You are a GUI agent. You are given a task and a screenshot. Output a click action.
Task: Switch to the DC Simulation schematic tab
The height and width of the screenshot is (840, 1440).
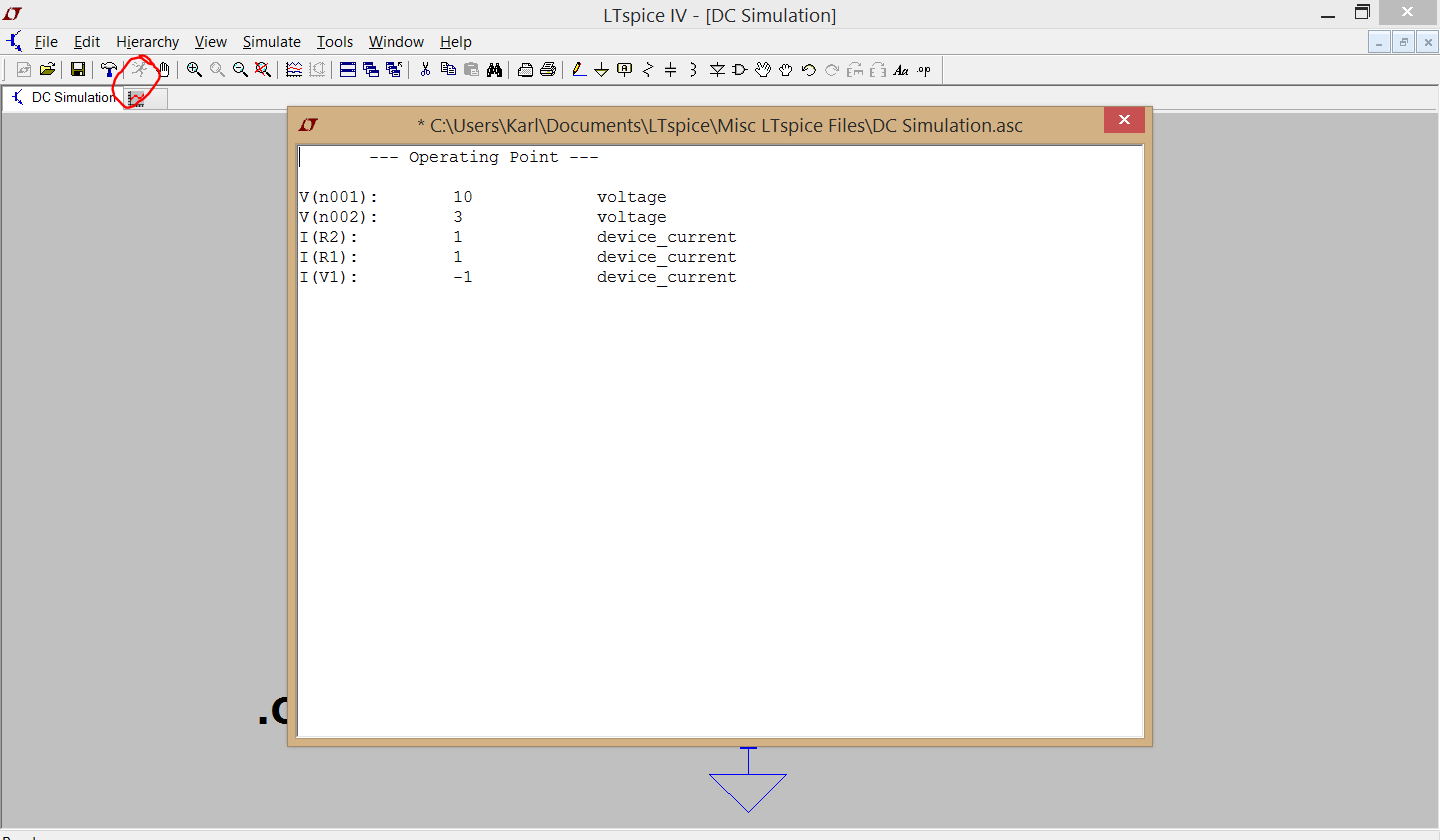tap(62, 97)
